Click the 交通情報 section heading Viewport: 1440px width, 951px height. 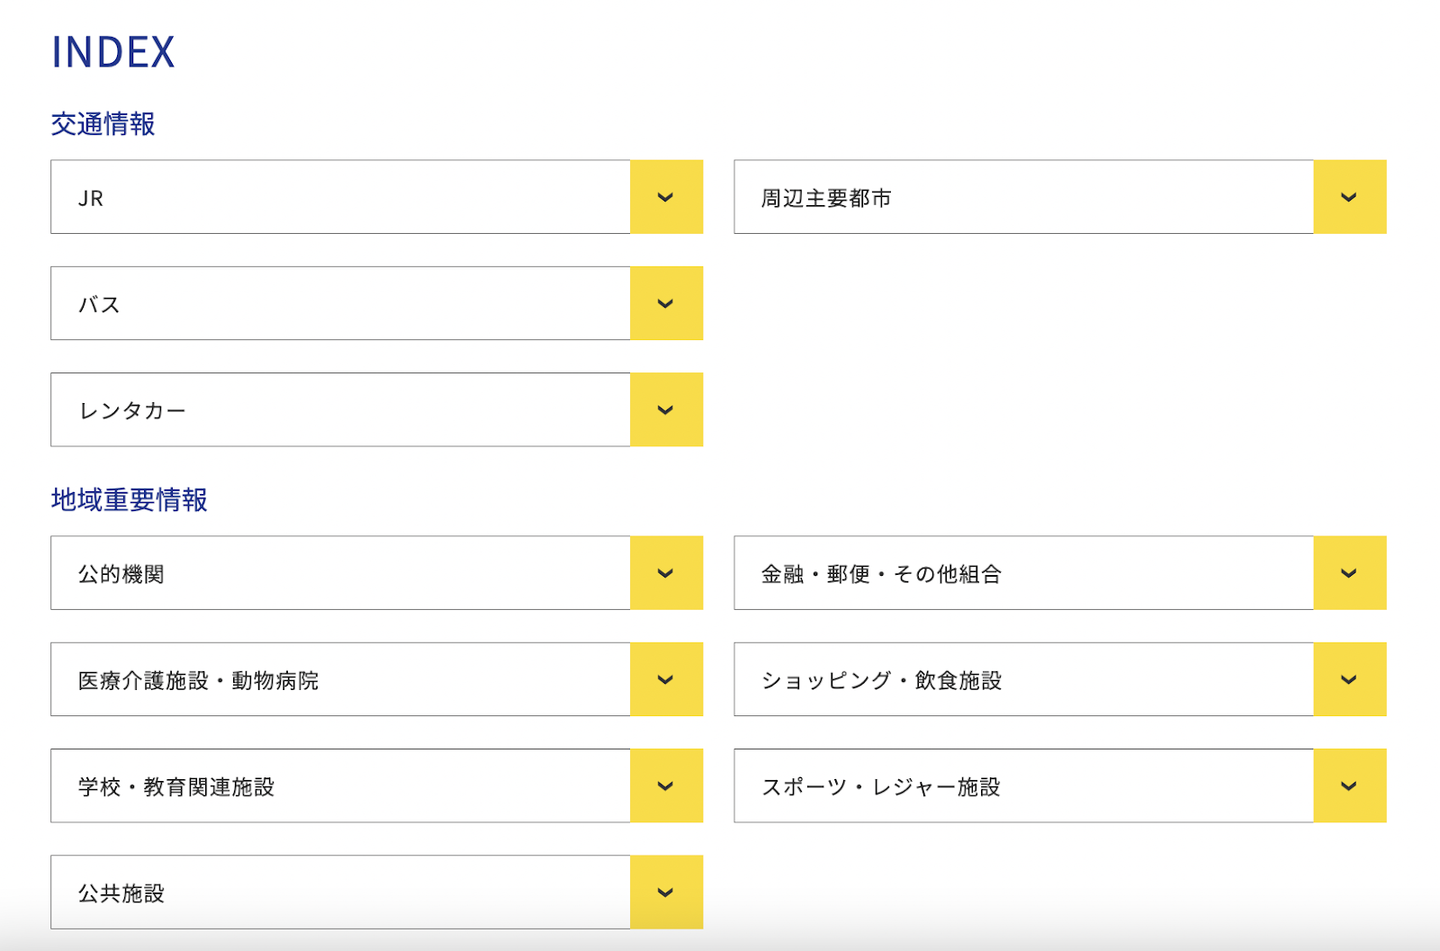(103, 124)
